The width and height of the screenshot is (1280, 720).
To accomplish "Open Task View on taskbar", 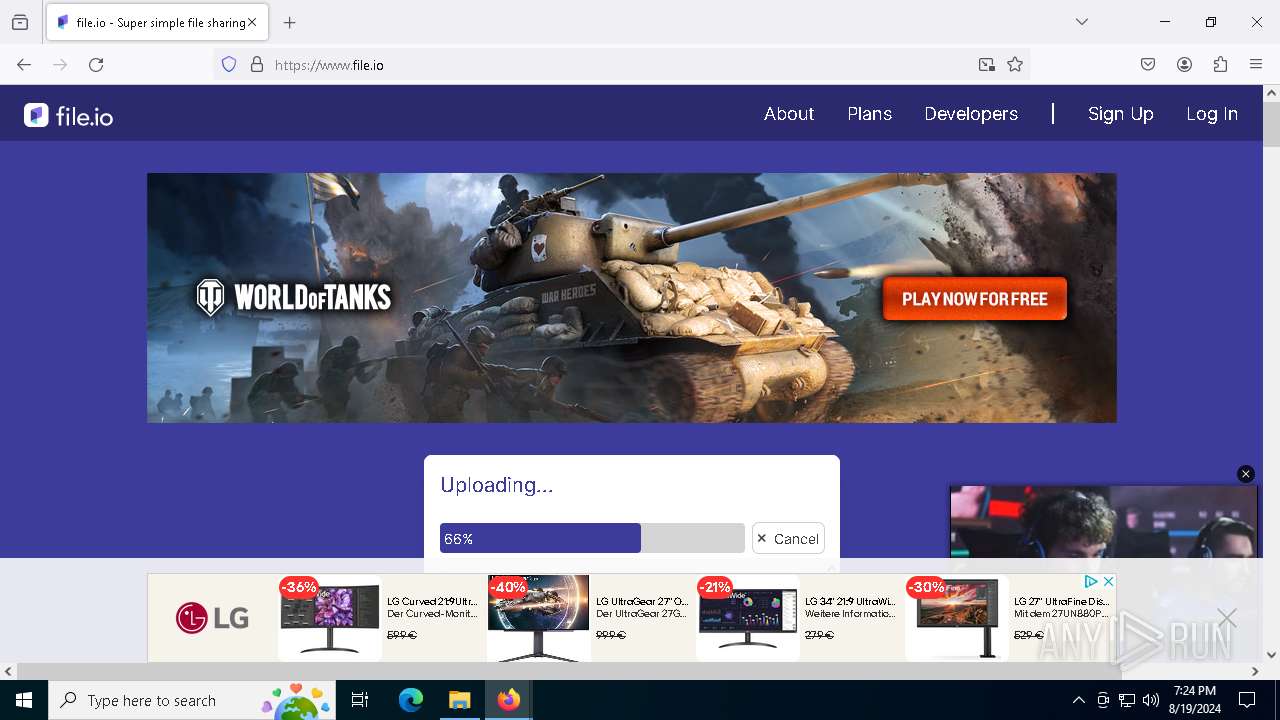I will coord(360,700).
